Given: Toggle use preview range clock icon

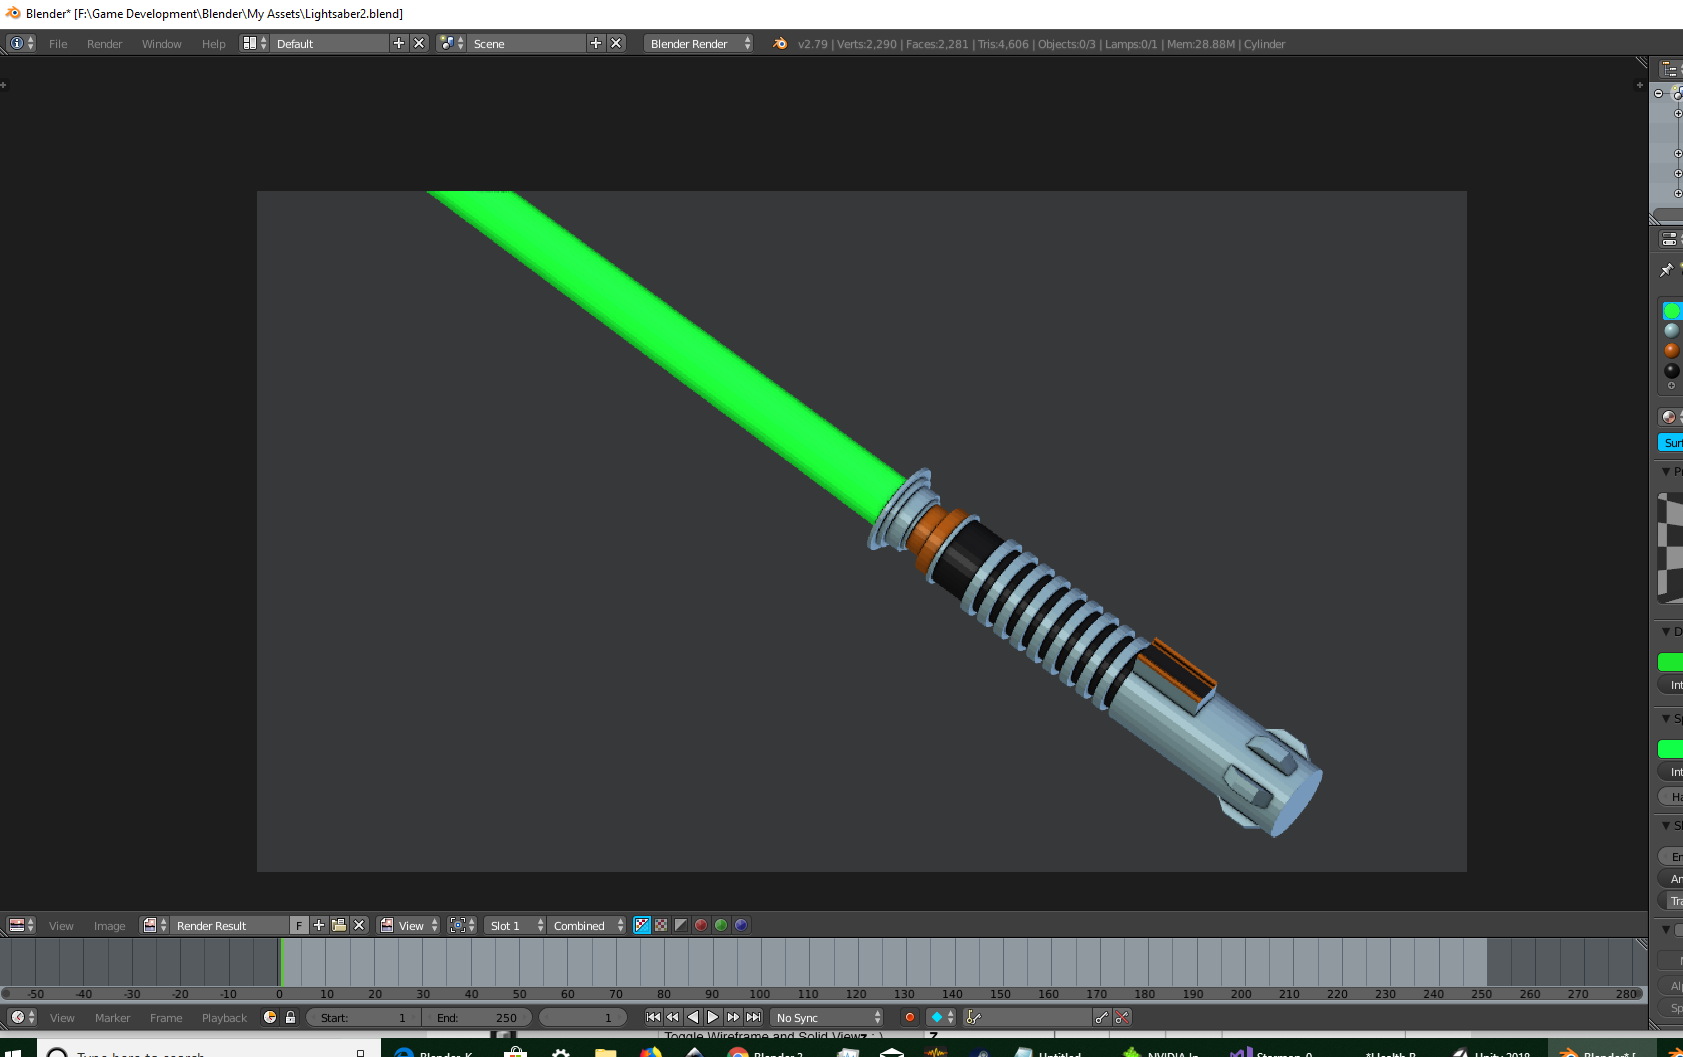Looking at the screenshot, I should [270, 1017].
